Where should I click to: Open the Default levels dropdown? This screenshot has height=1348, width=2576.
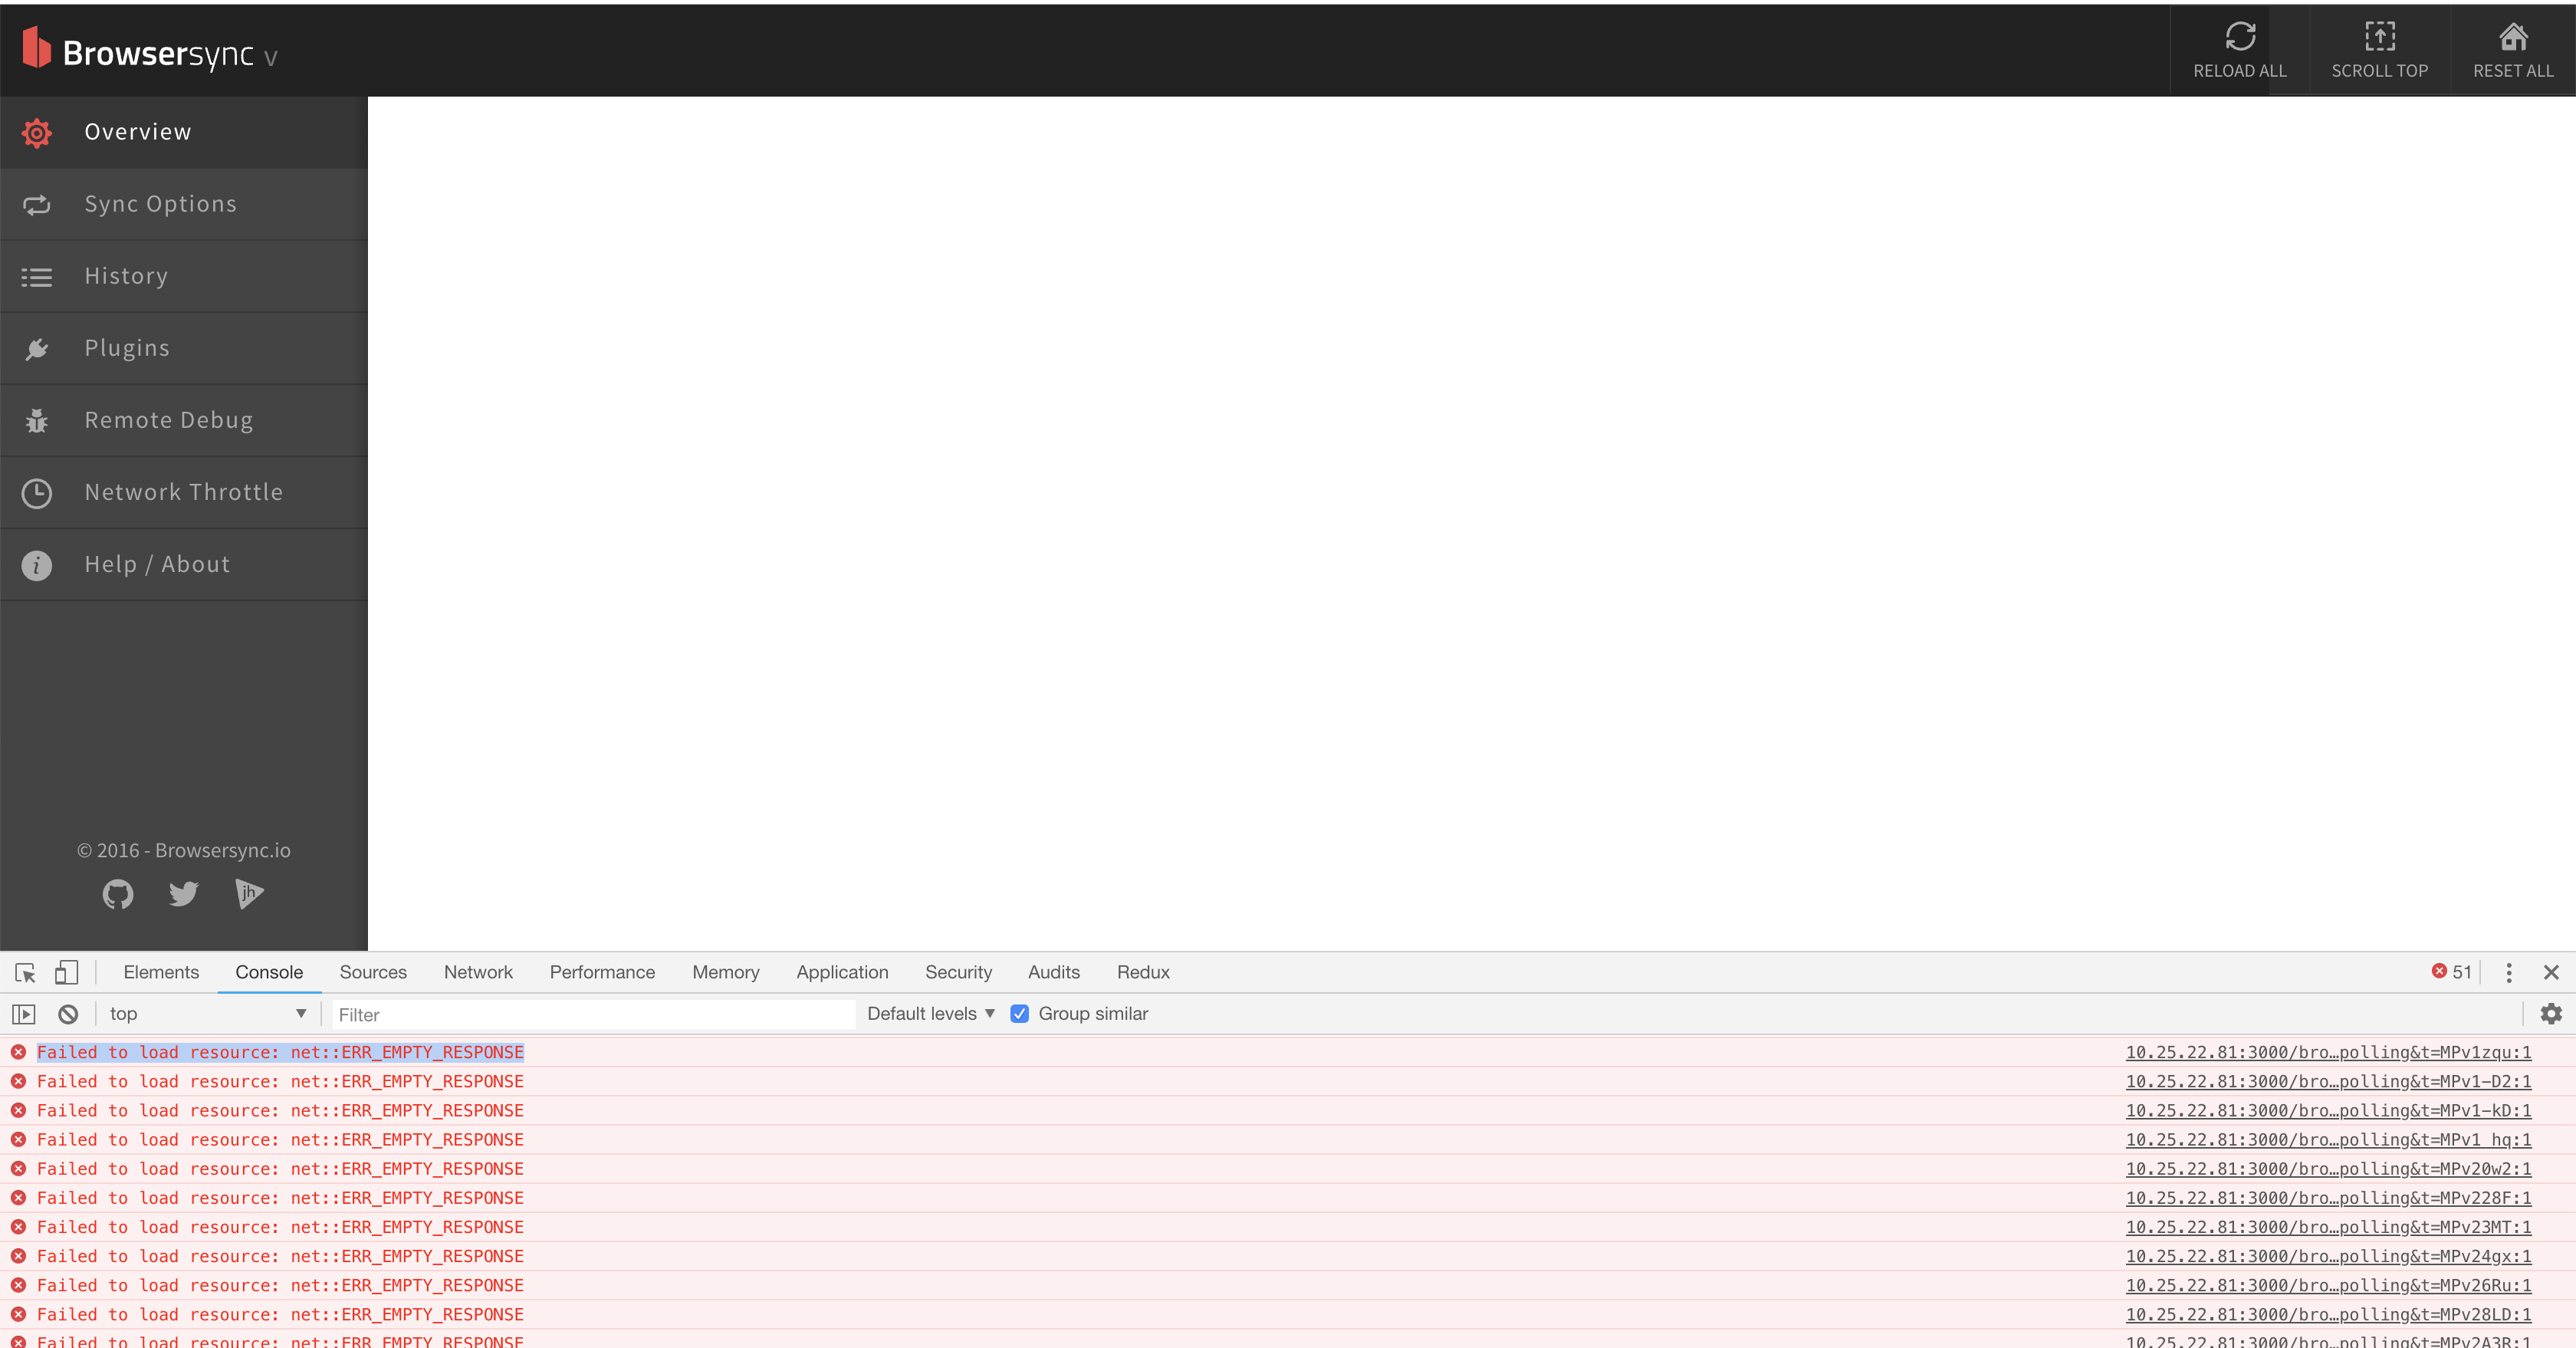tap(929, 1013)
